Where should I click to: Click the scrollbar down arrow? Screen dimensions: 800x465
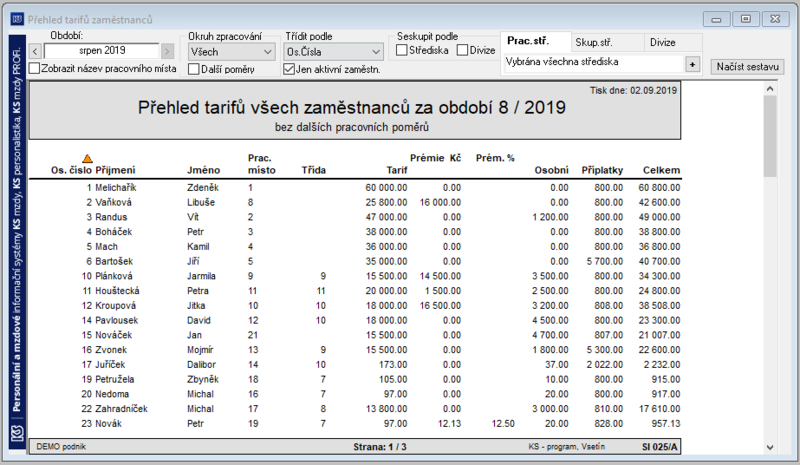[x=770, y=447]
